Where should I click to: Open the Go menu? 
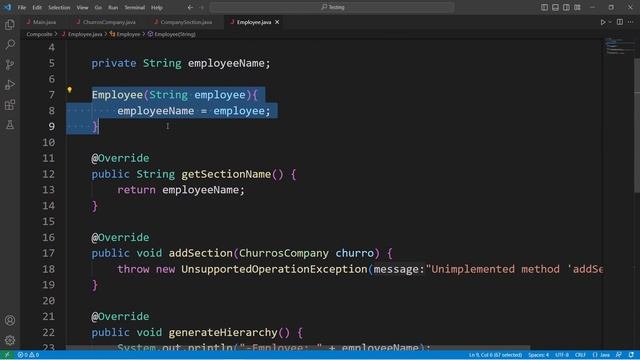click(x=98, y=7)
